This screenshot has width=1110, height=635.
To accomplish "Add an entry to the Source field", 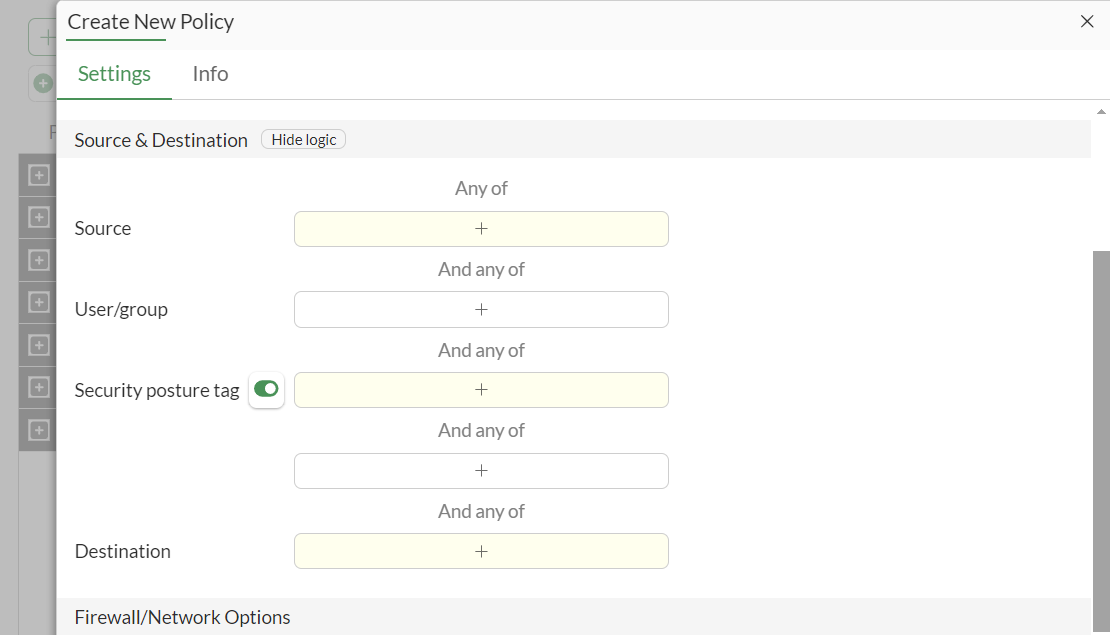I will pyautogui.click(x=481, y=229).
